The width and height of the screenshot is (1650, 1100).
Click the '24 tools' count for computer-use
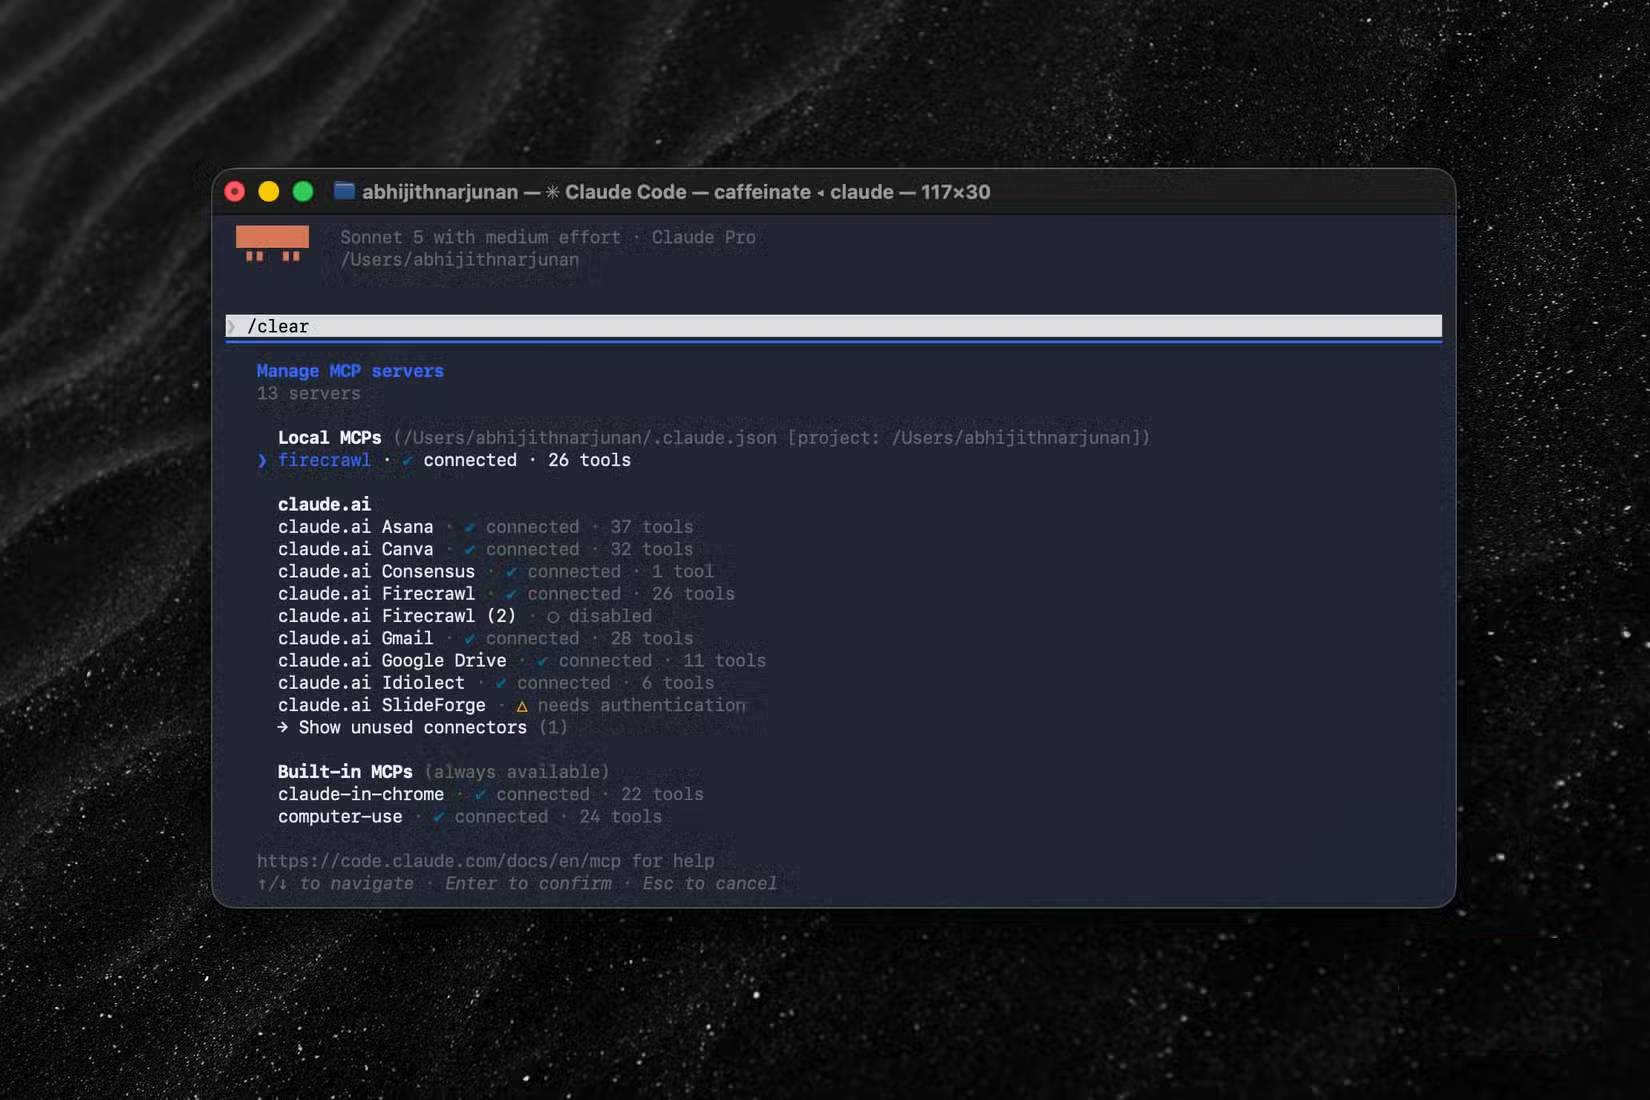[x=621, y=817]
